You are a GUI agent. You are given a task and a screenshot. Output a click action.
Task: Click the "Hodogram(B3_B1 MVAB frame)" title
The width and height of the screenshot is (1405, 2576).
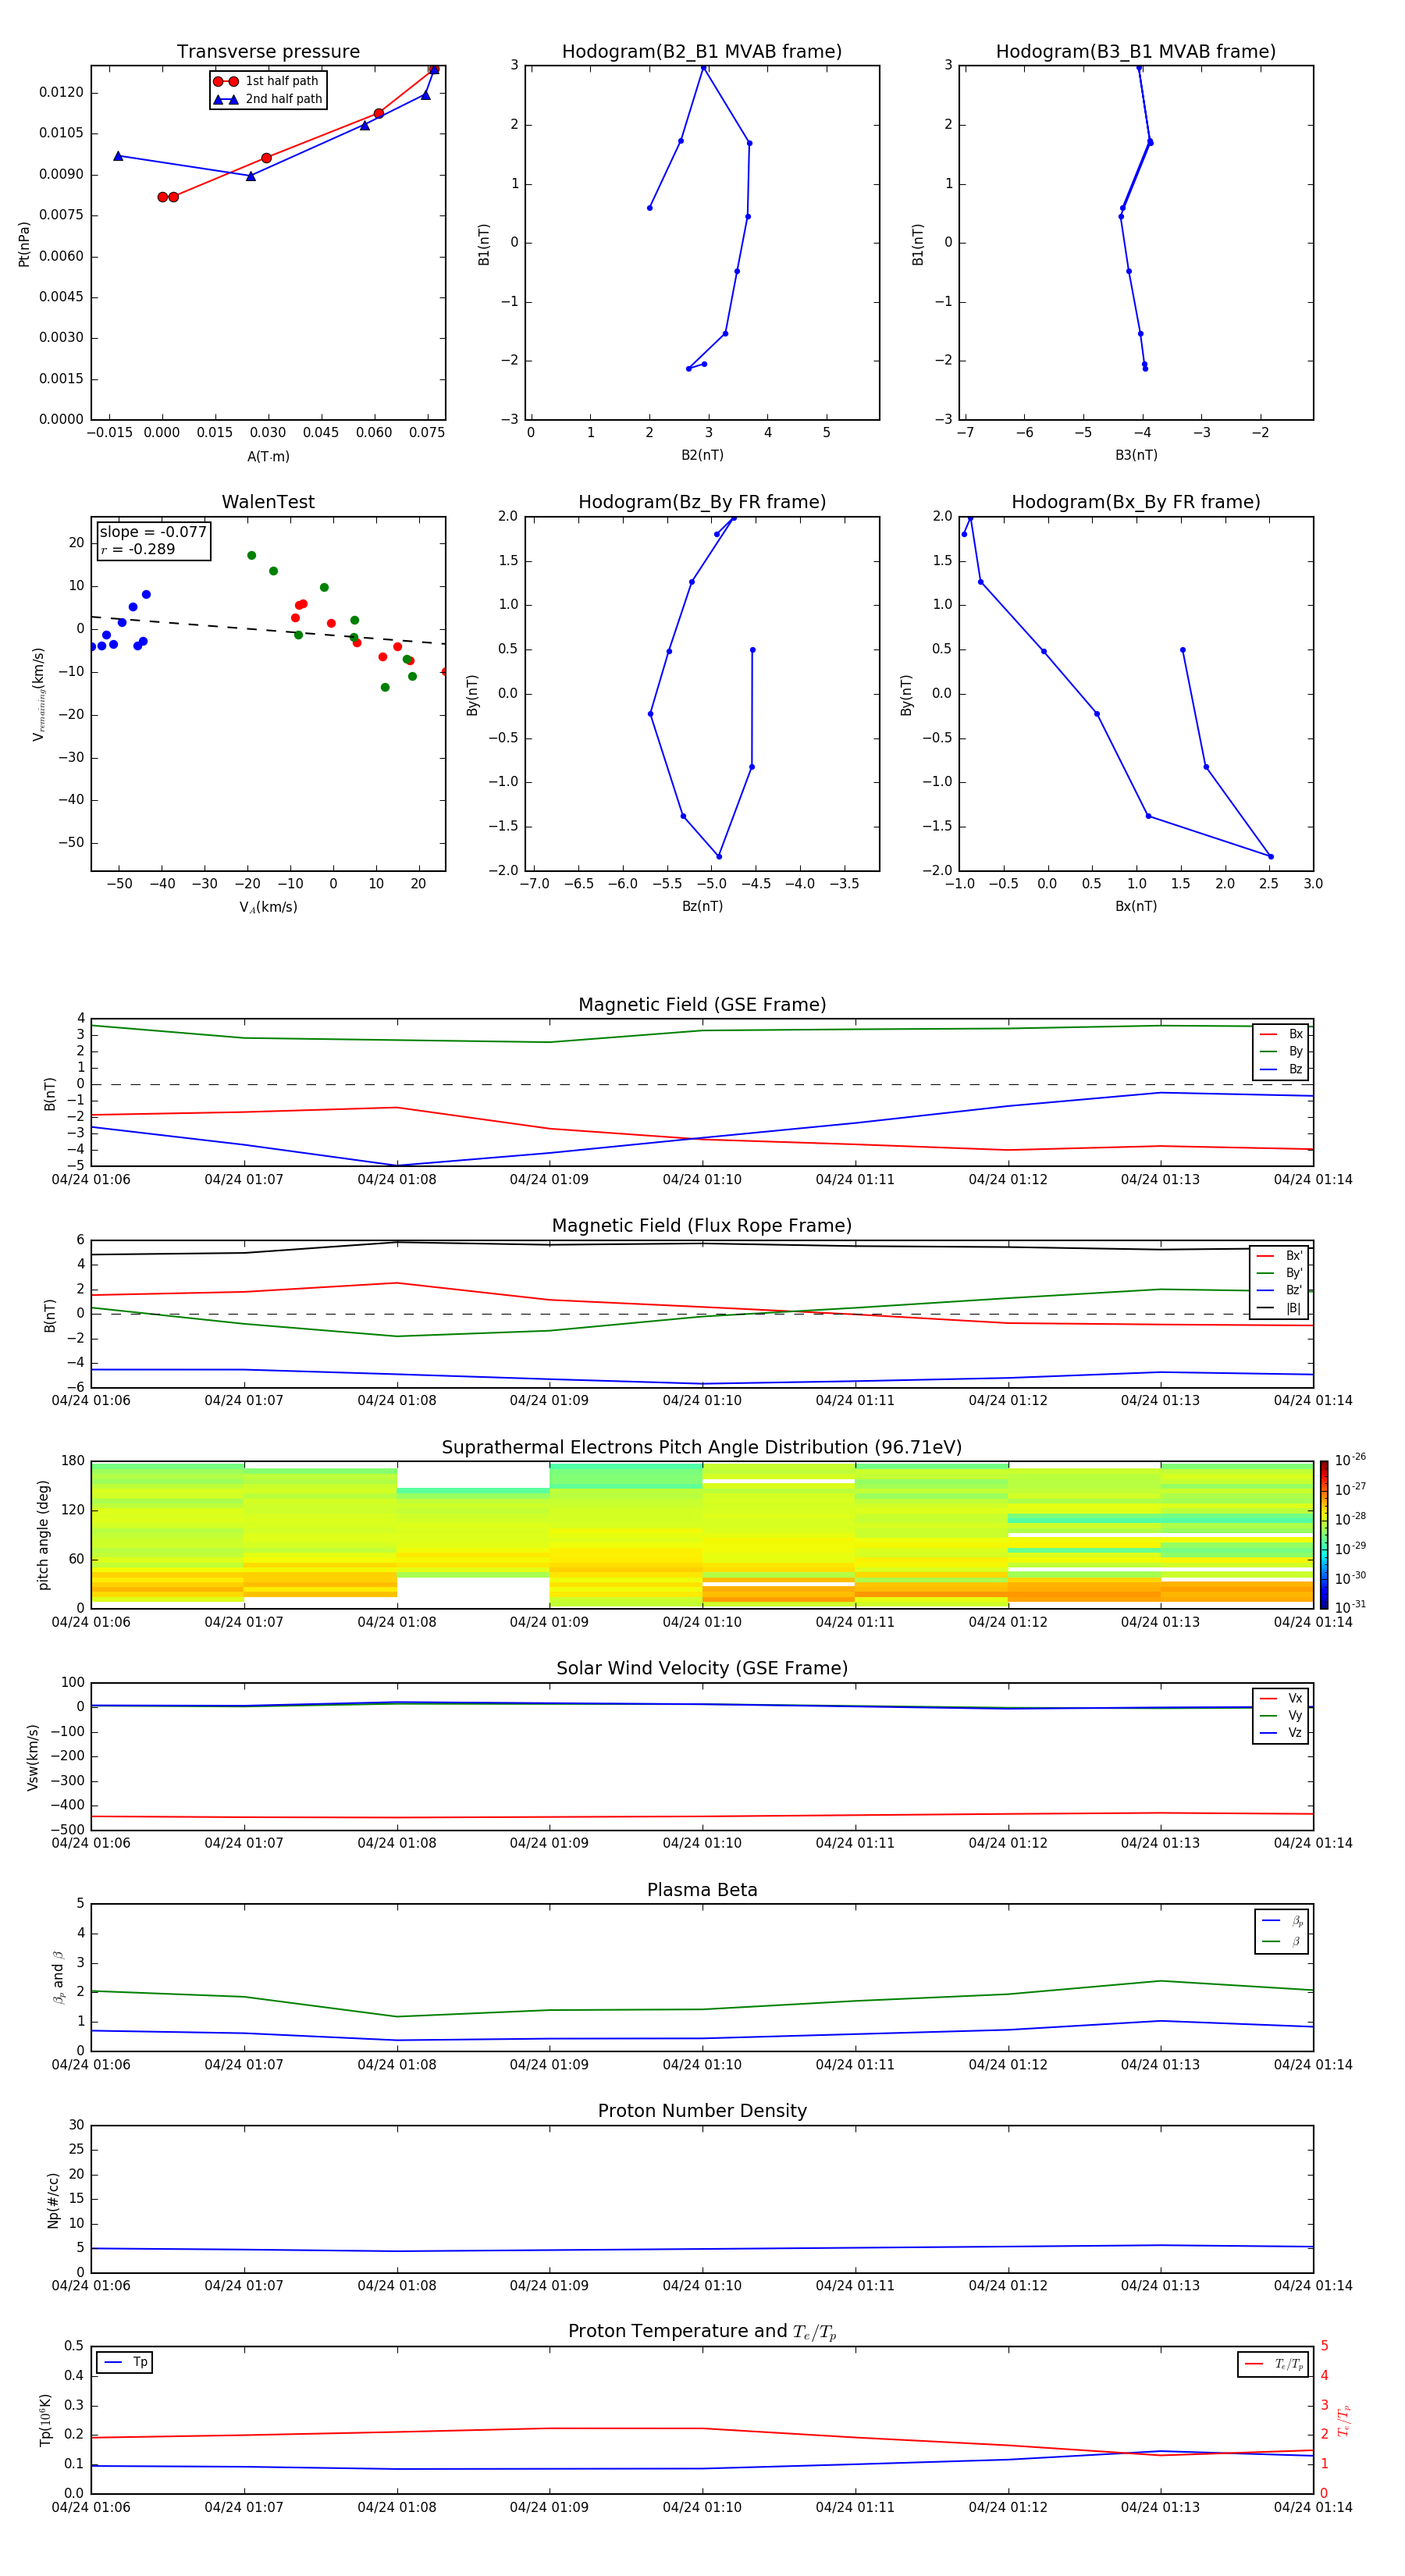(x=1136, y=52)
